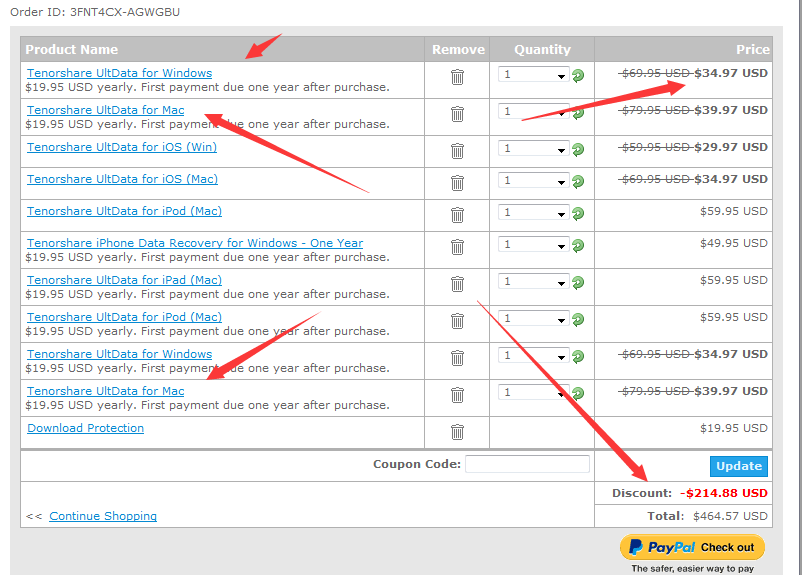Delete UltData for iPad (Mac) from cart
This screenshot has width=802, height=575.
click(457, 284)
